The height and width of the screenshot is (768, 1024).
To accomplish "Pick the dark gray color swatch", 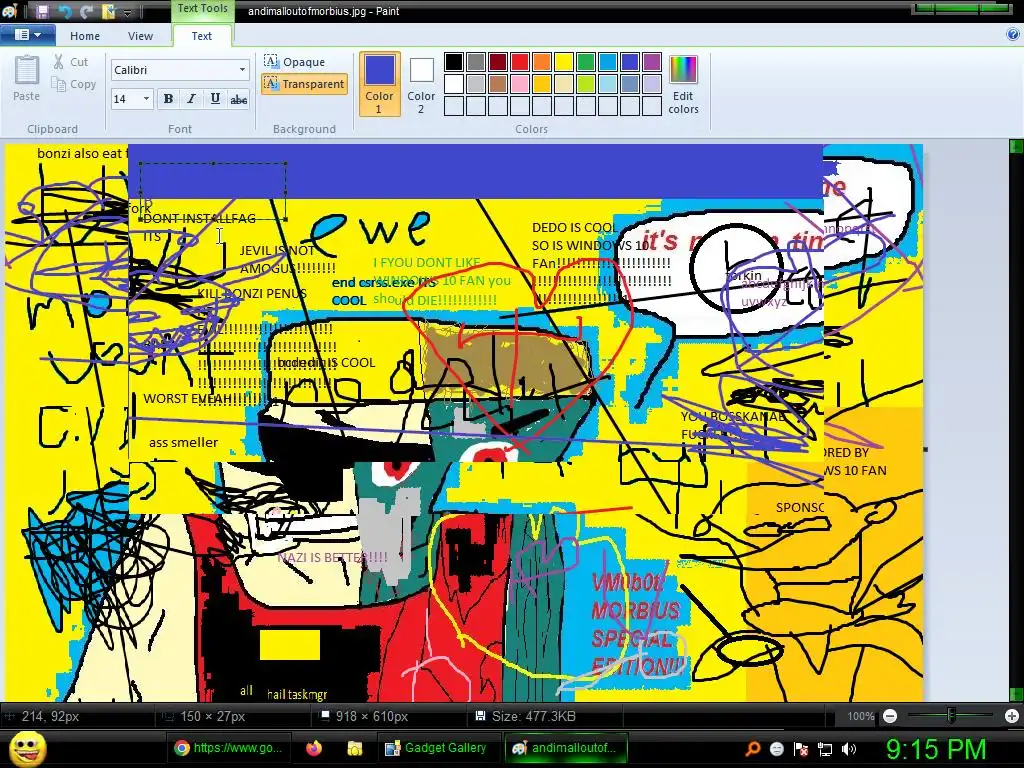I will (x=476, y=62).
